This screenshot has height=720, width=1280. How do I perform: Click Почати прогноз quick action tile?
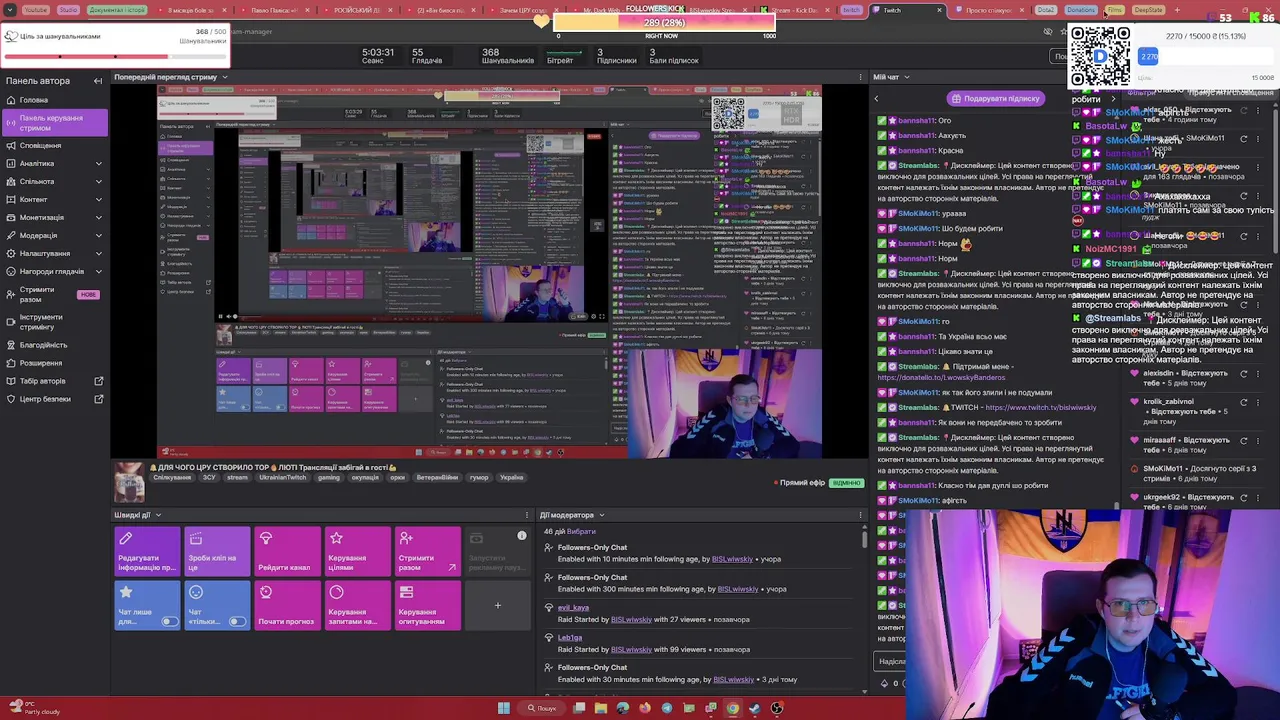[x=287, y=605]
